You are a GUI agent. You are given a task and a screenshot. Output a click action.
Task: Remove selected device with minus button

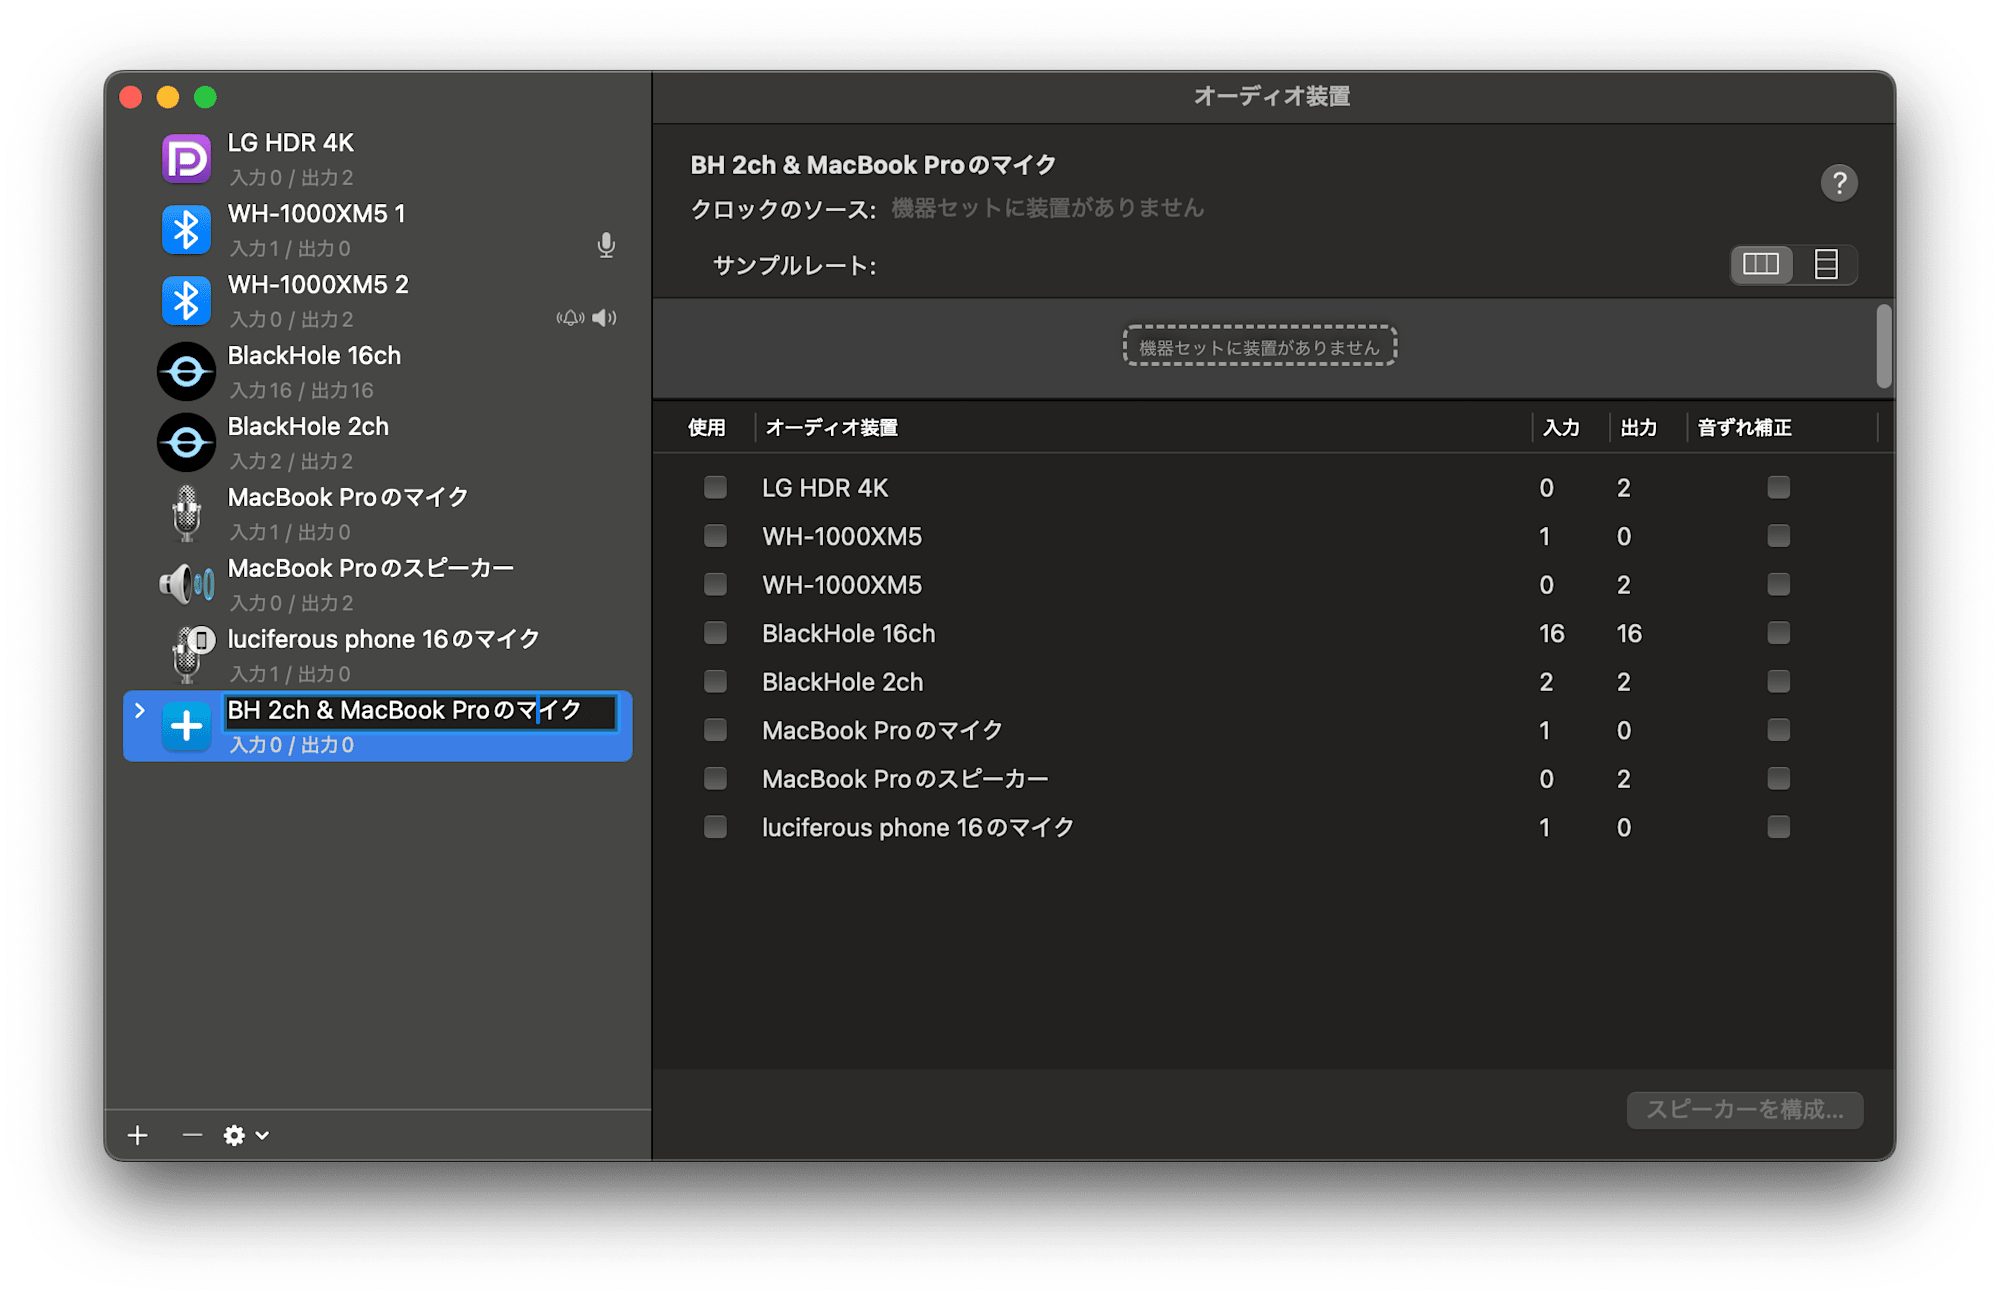(192, 1135)
